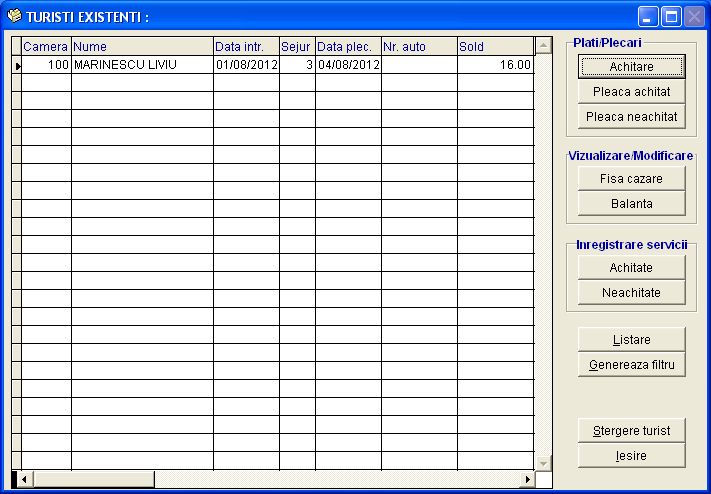Screen dimensions: 711x494
Task: Click the horizontal scrollbar right arrow
Action: (x=527, y=479)
